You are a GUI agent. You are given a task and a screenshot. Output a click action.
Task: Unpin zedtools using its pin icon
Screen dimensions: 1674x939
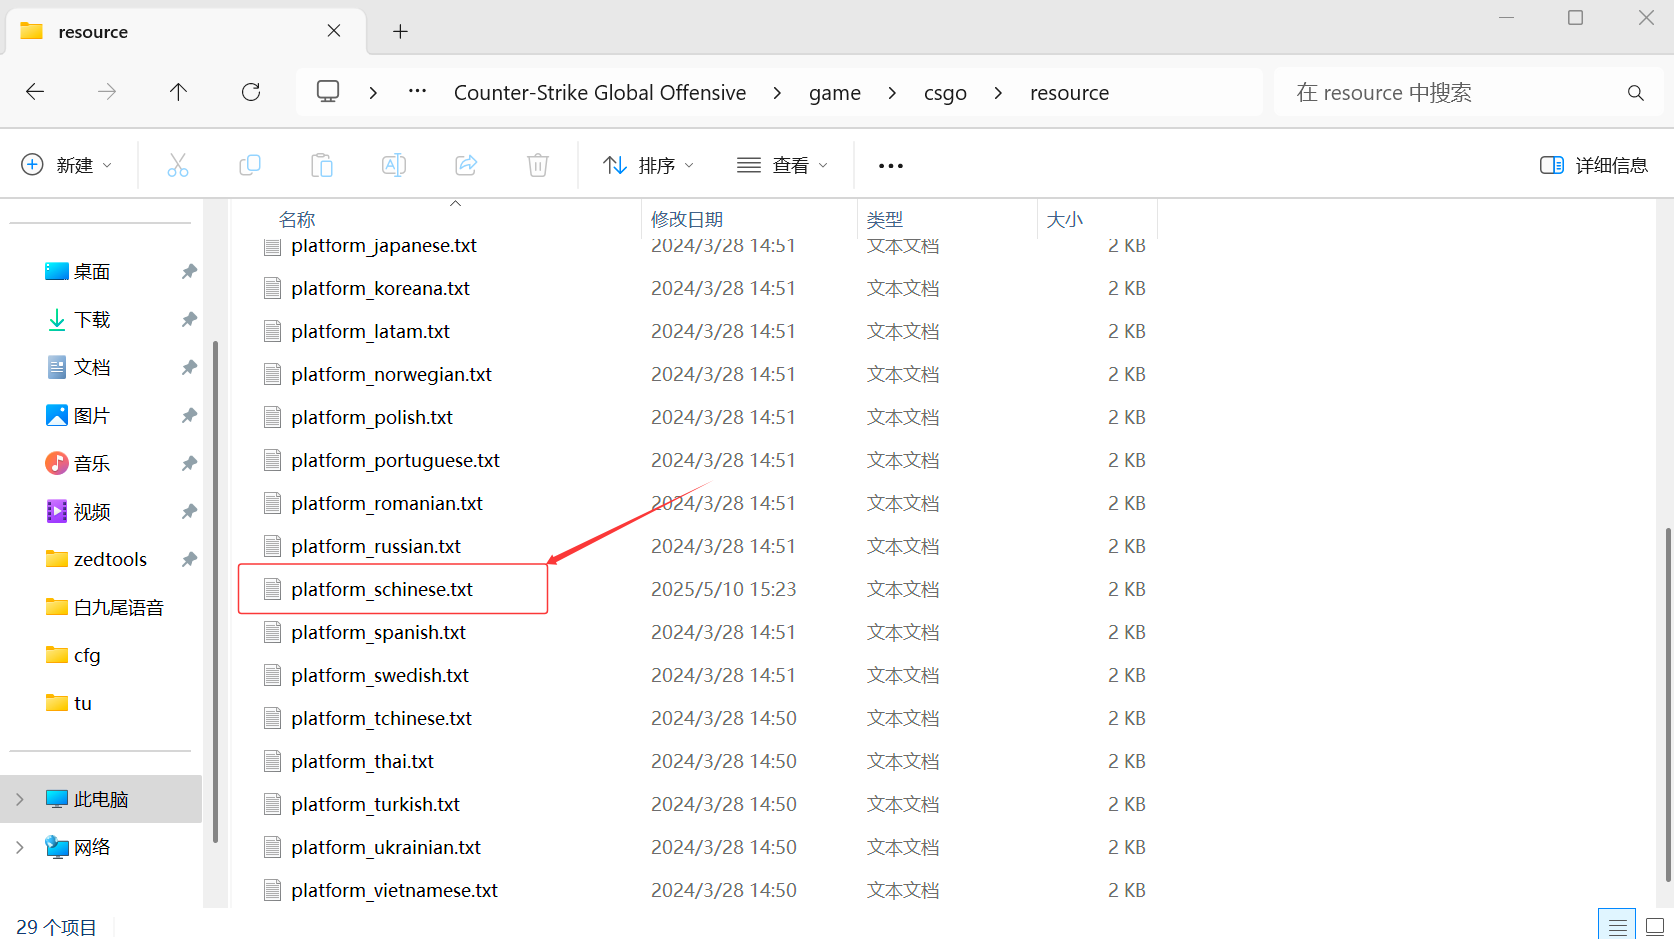click(x=189, y=560)
